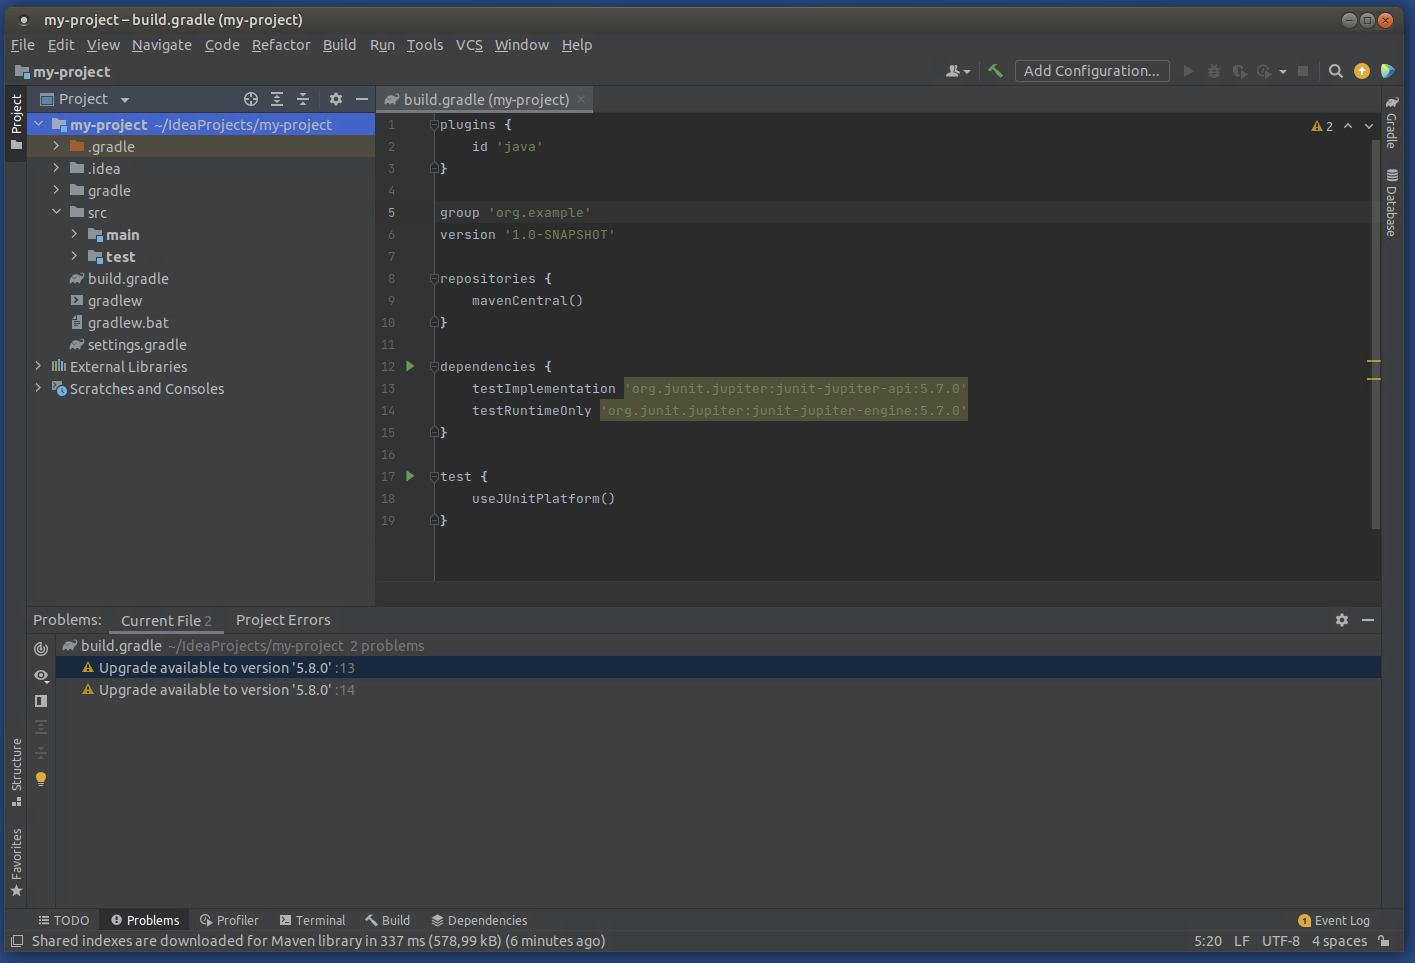
Task: Expand Scratches and Consoles node
Action: click(x=39, y=388)
